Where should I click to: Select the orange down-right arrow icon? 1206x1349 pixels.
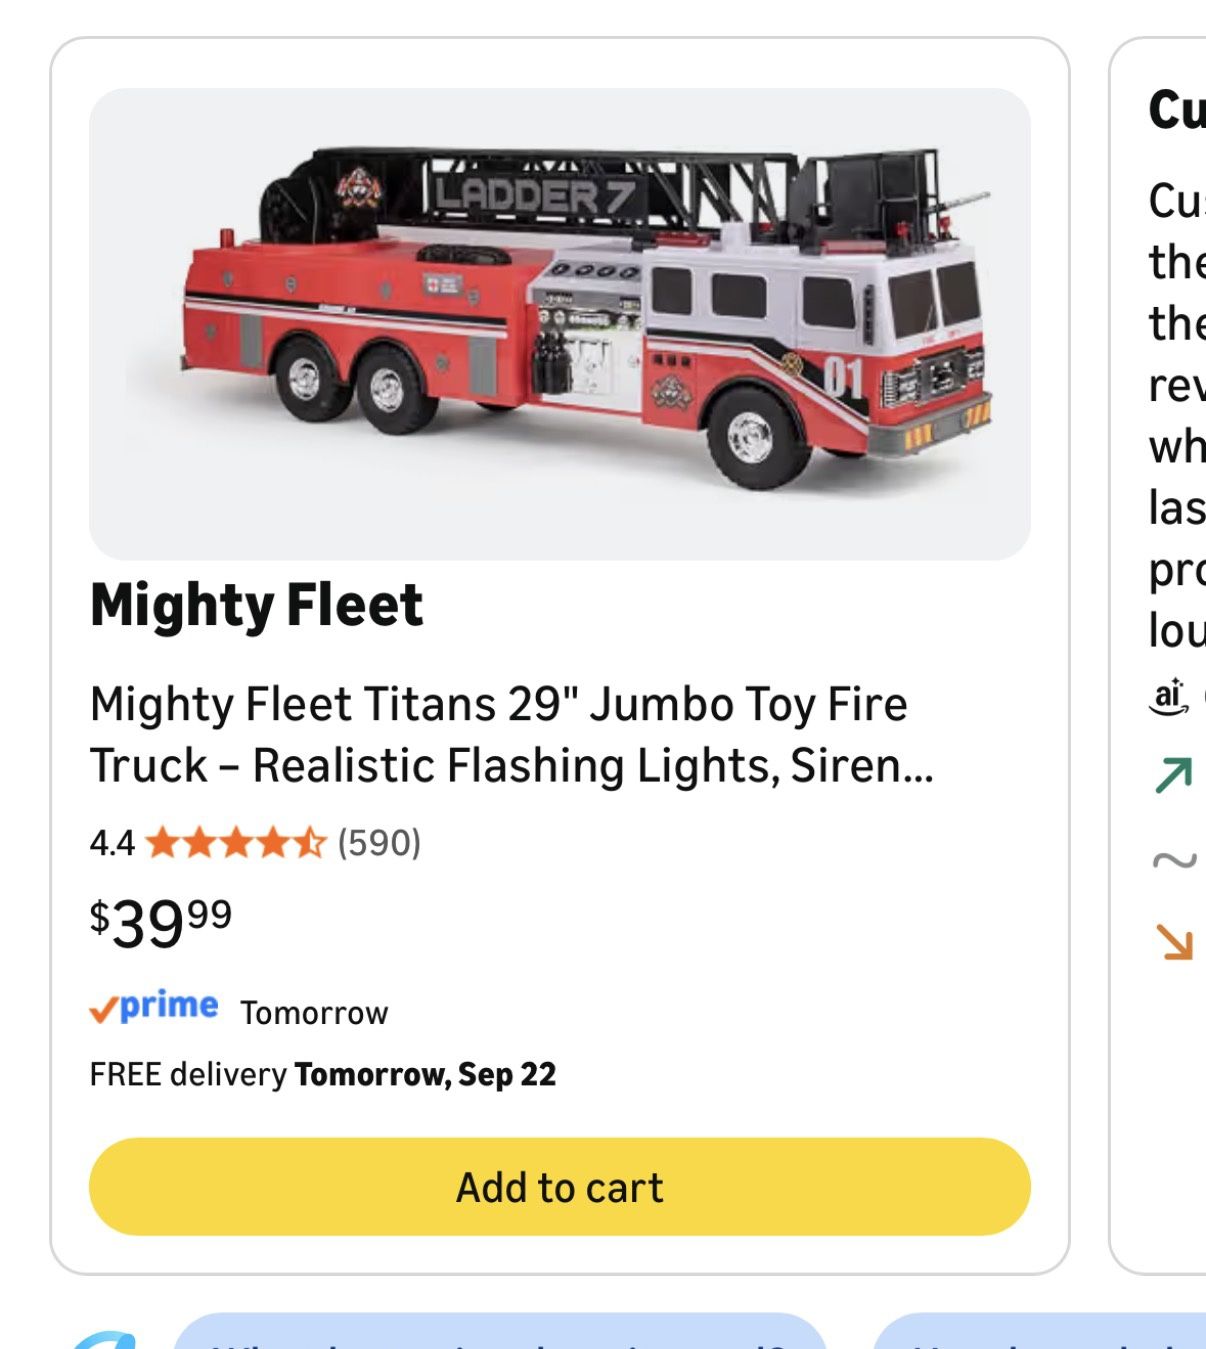[x=1174, y=941]
